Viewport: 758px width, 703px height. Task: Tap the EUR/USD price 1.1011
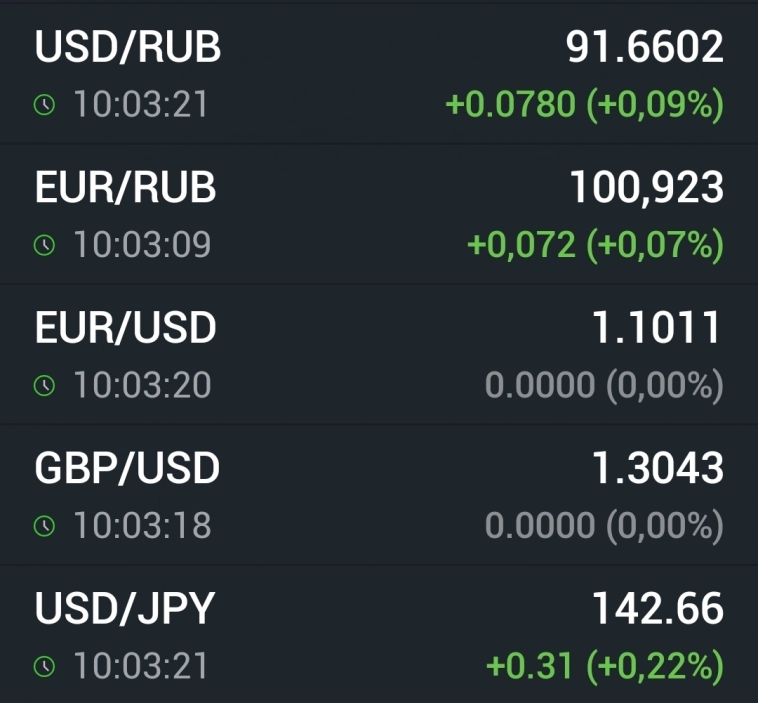tap(657, 327)
